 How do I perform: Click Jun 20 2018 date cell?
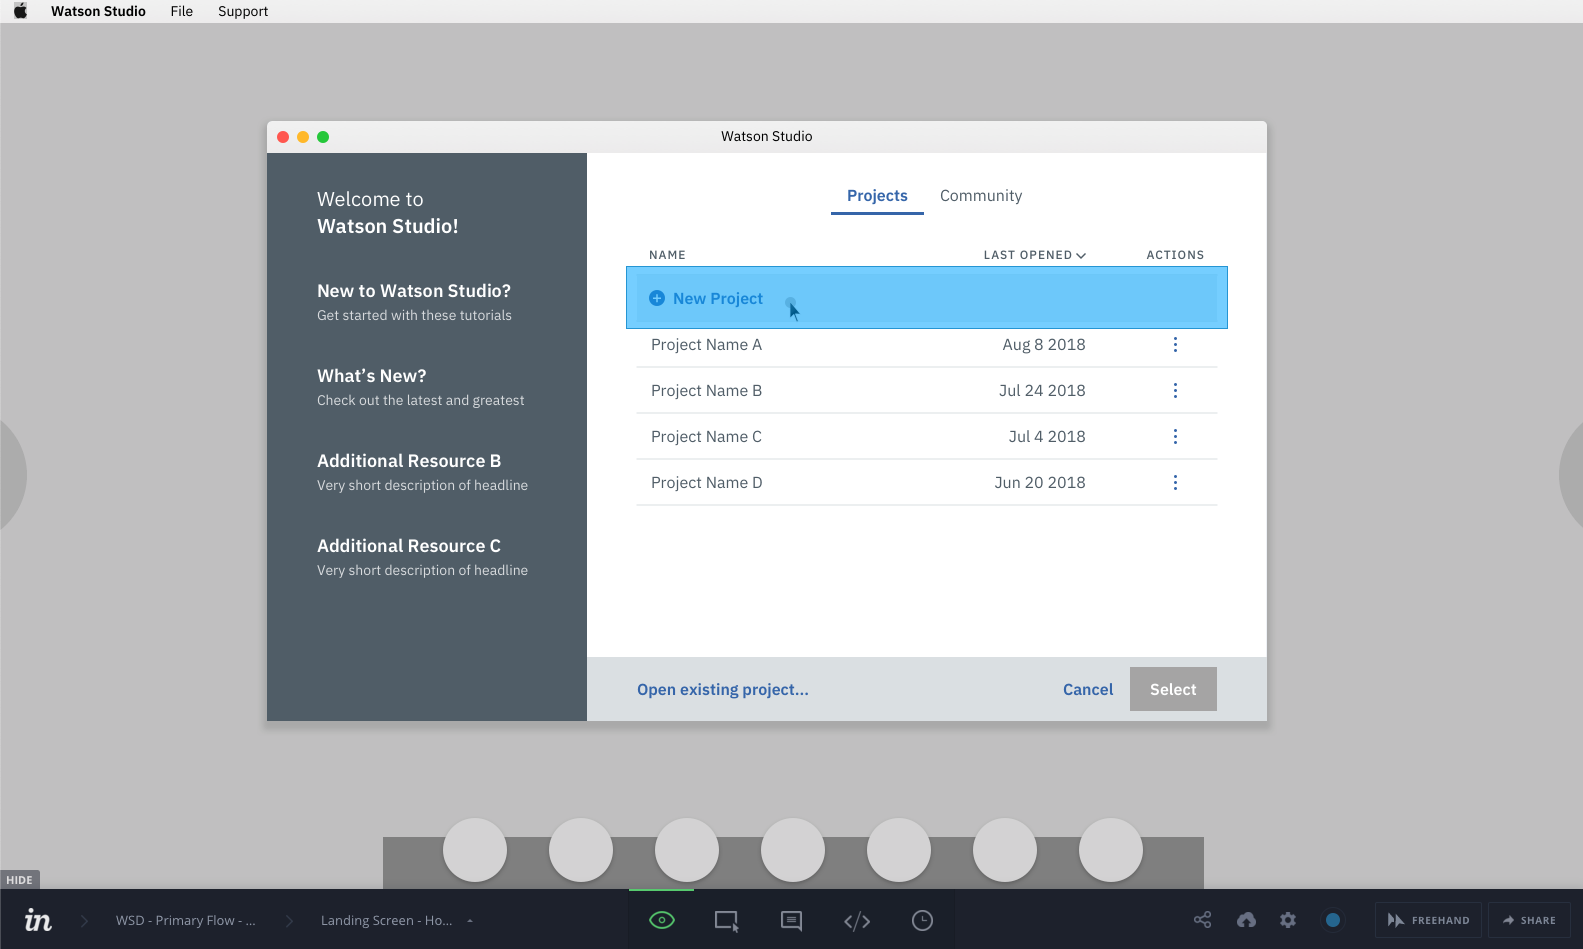[x=1040, y=483]
